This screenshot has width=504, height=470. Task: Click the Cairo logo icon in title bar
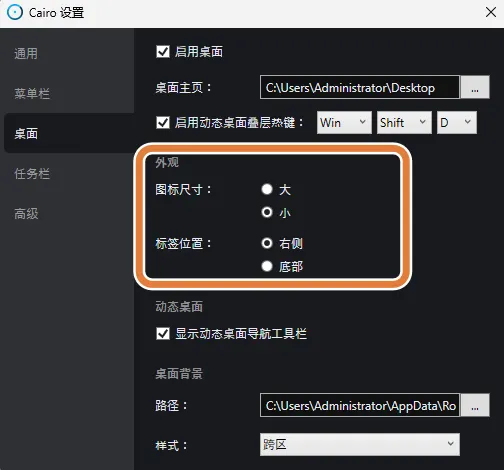point(15,13)
